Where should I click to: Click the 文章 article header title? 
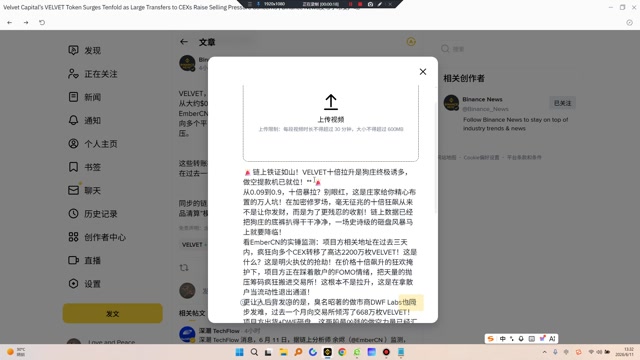(207, 42)
